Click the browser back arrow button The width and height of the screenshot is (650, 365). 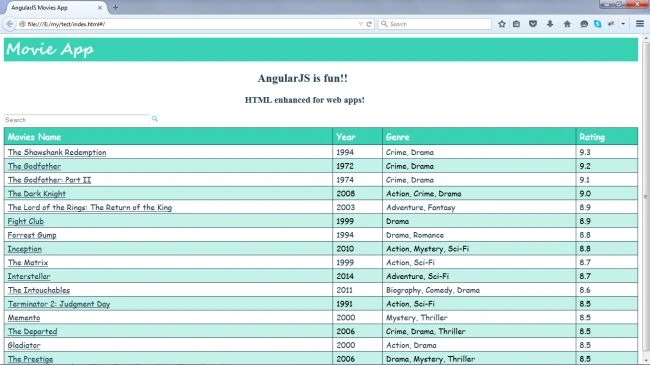[x=10, y=24]
